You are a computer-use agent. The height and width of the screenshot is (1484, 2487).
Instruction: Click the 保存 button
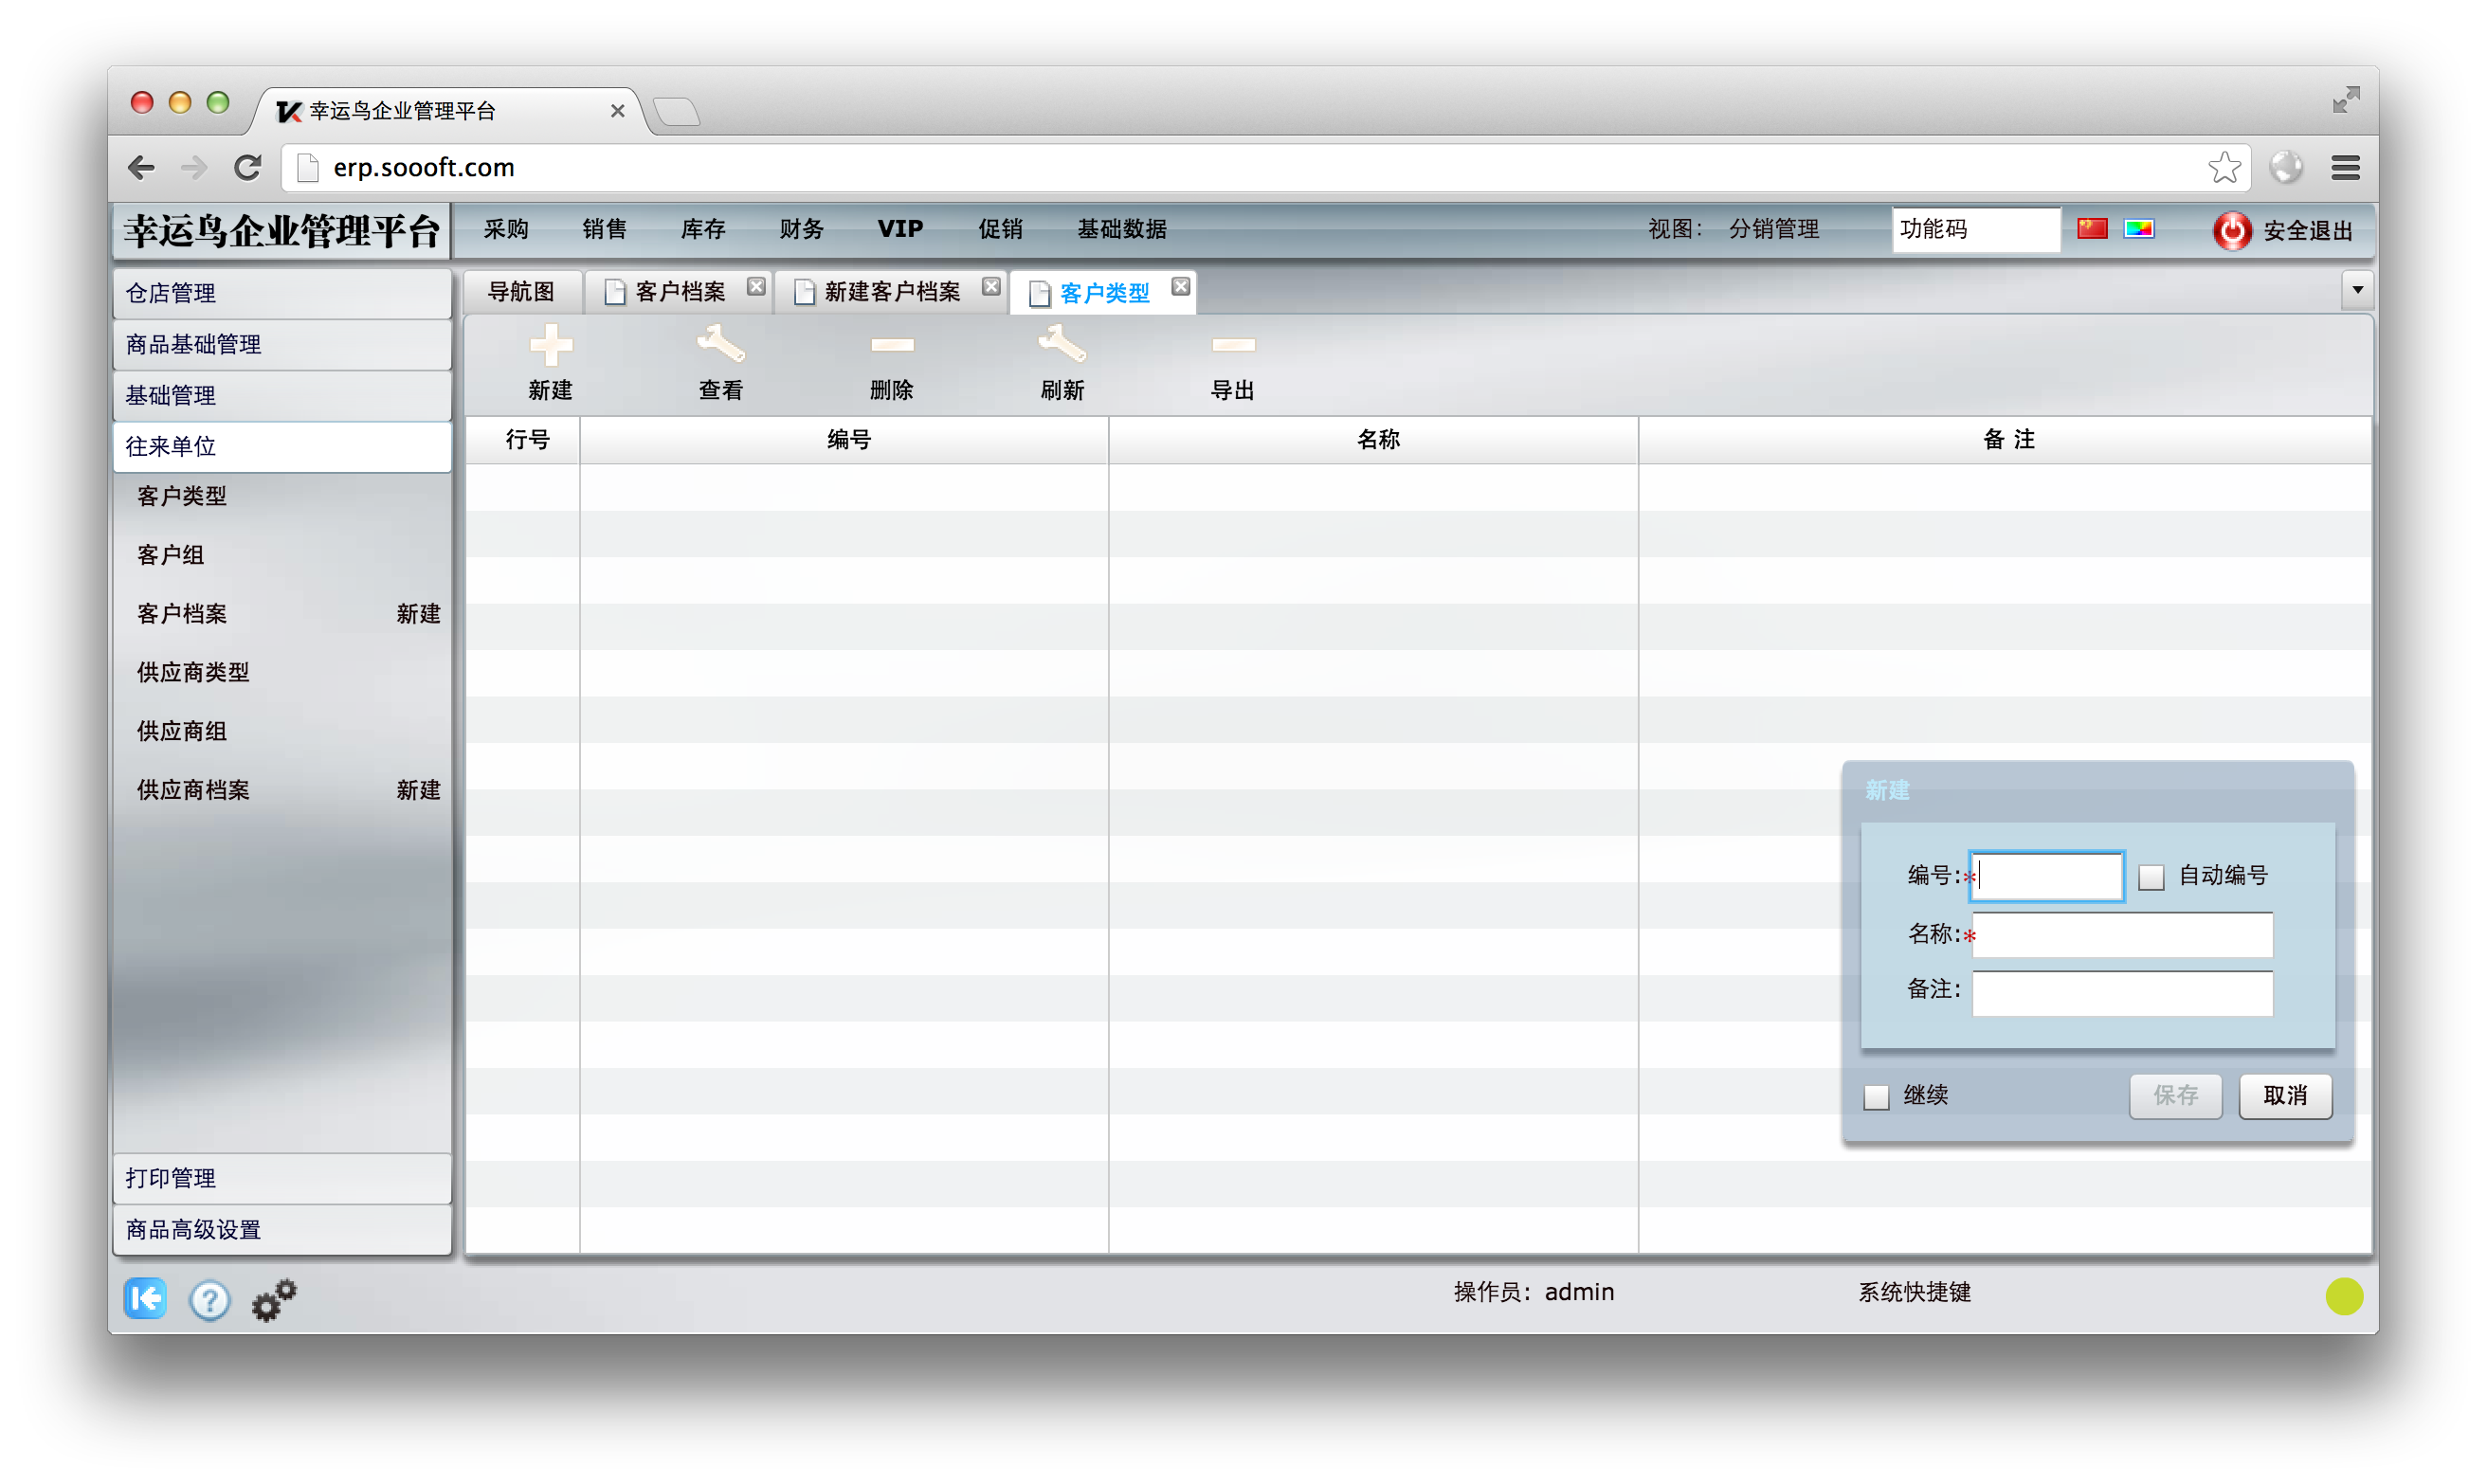tap(2175, 1096)
